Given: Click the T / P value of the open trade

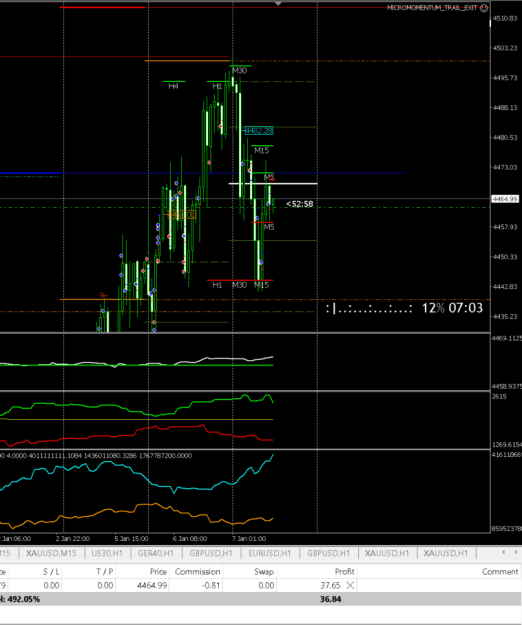Looking at the screenshot, I should tap(105, 585).
